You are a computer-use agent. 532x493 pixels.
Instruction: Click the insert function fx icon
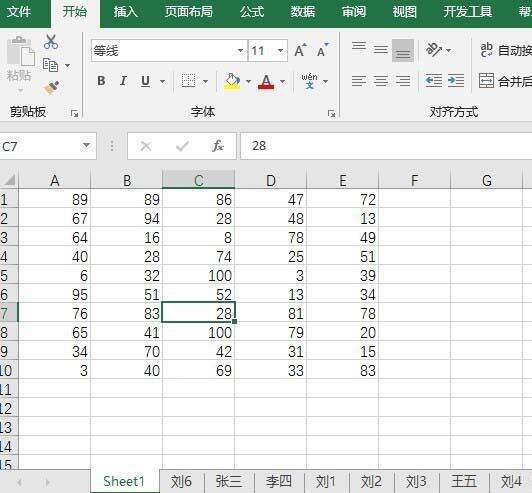[217, 146]
